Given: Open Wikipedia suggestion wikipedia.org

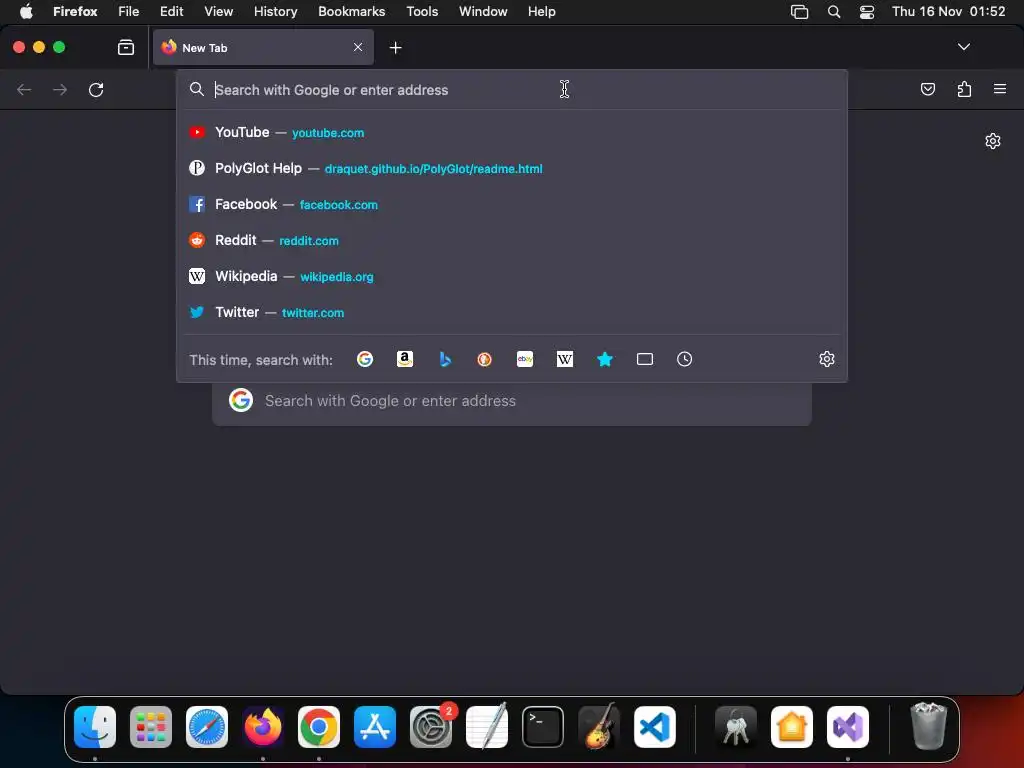Looking at the screenshot, I should tap(511, 276).
